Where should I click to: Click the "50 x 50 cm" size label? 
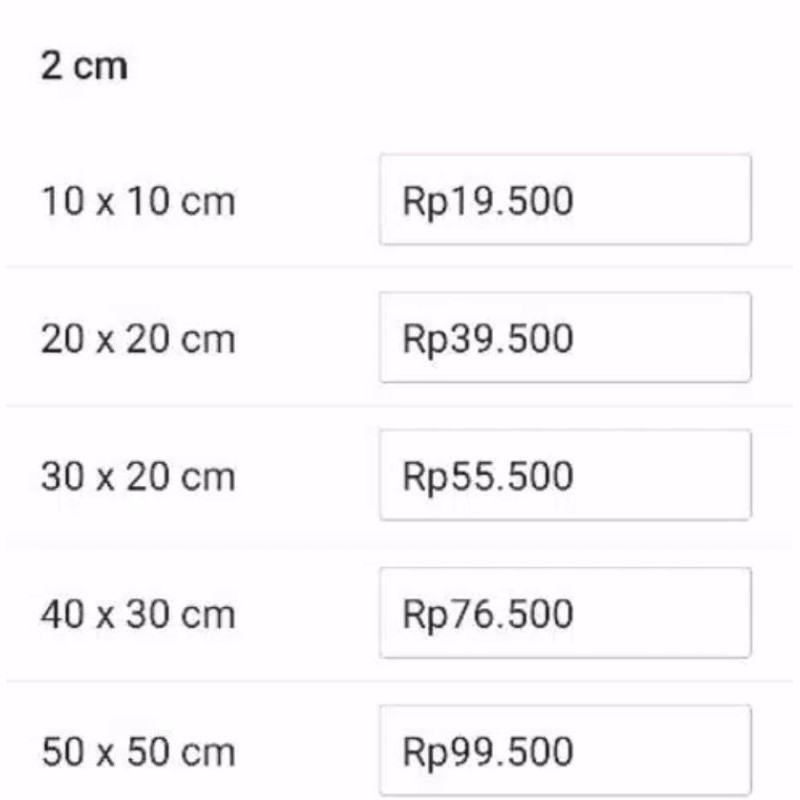[138, 751]
